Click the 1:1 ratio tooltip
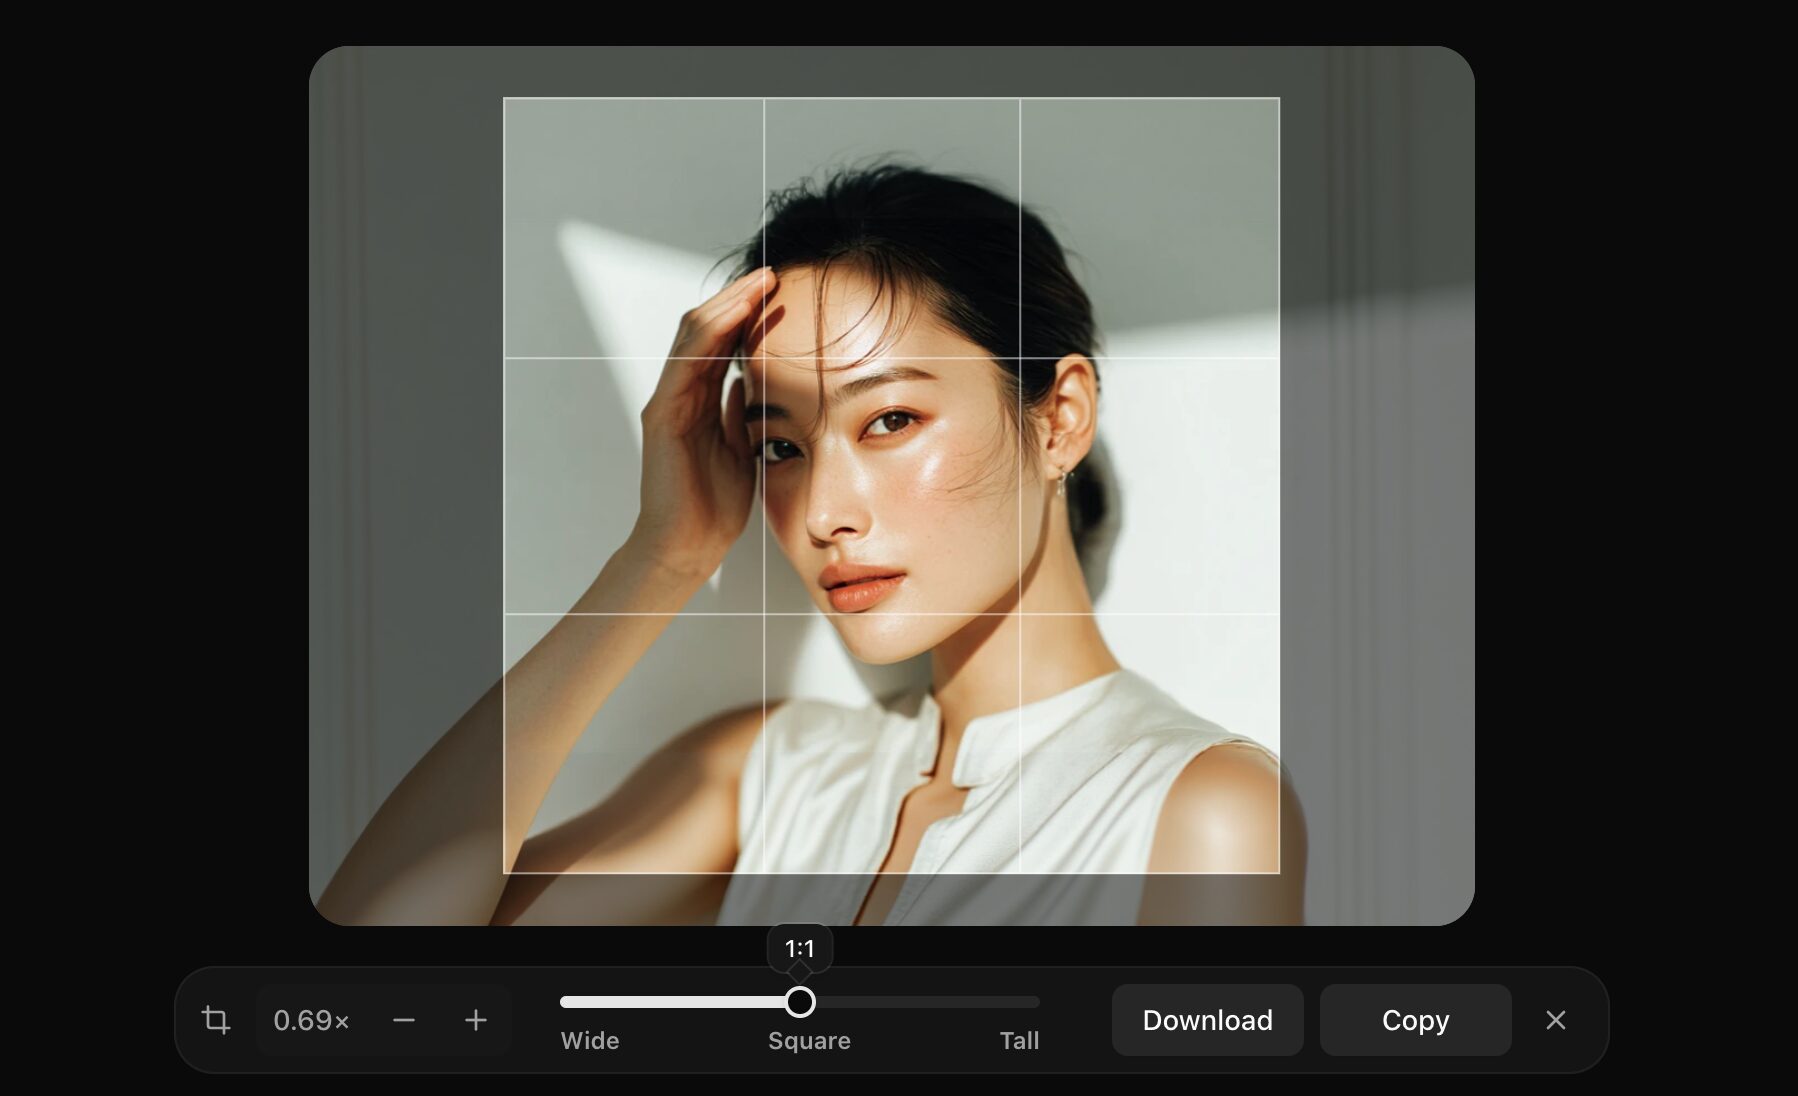The width and height of the screenshot is (1798, 1096). 800,949
